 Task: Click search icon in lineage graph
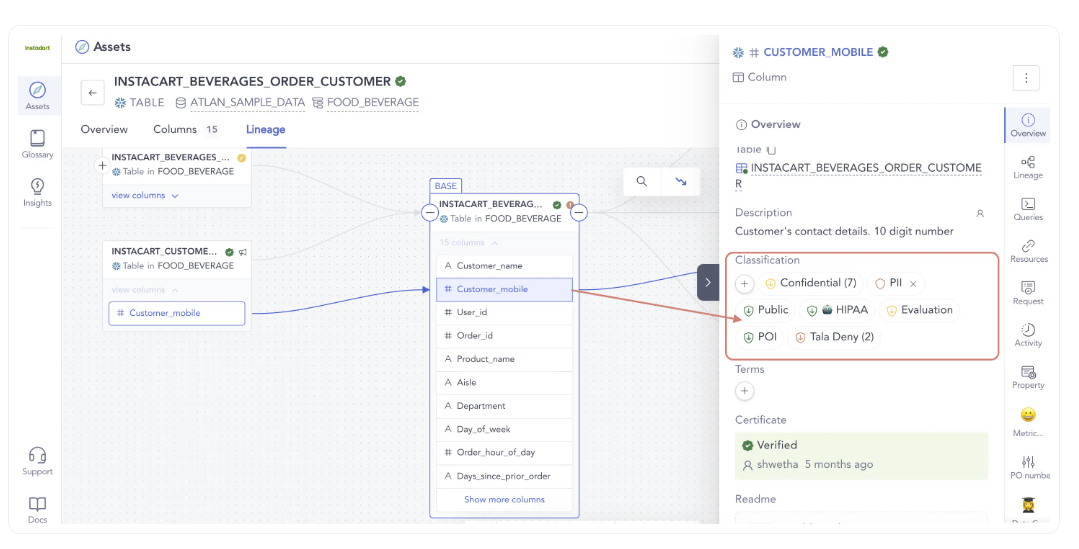pyautogui.click(x=642, y=182)
